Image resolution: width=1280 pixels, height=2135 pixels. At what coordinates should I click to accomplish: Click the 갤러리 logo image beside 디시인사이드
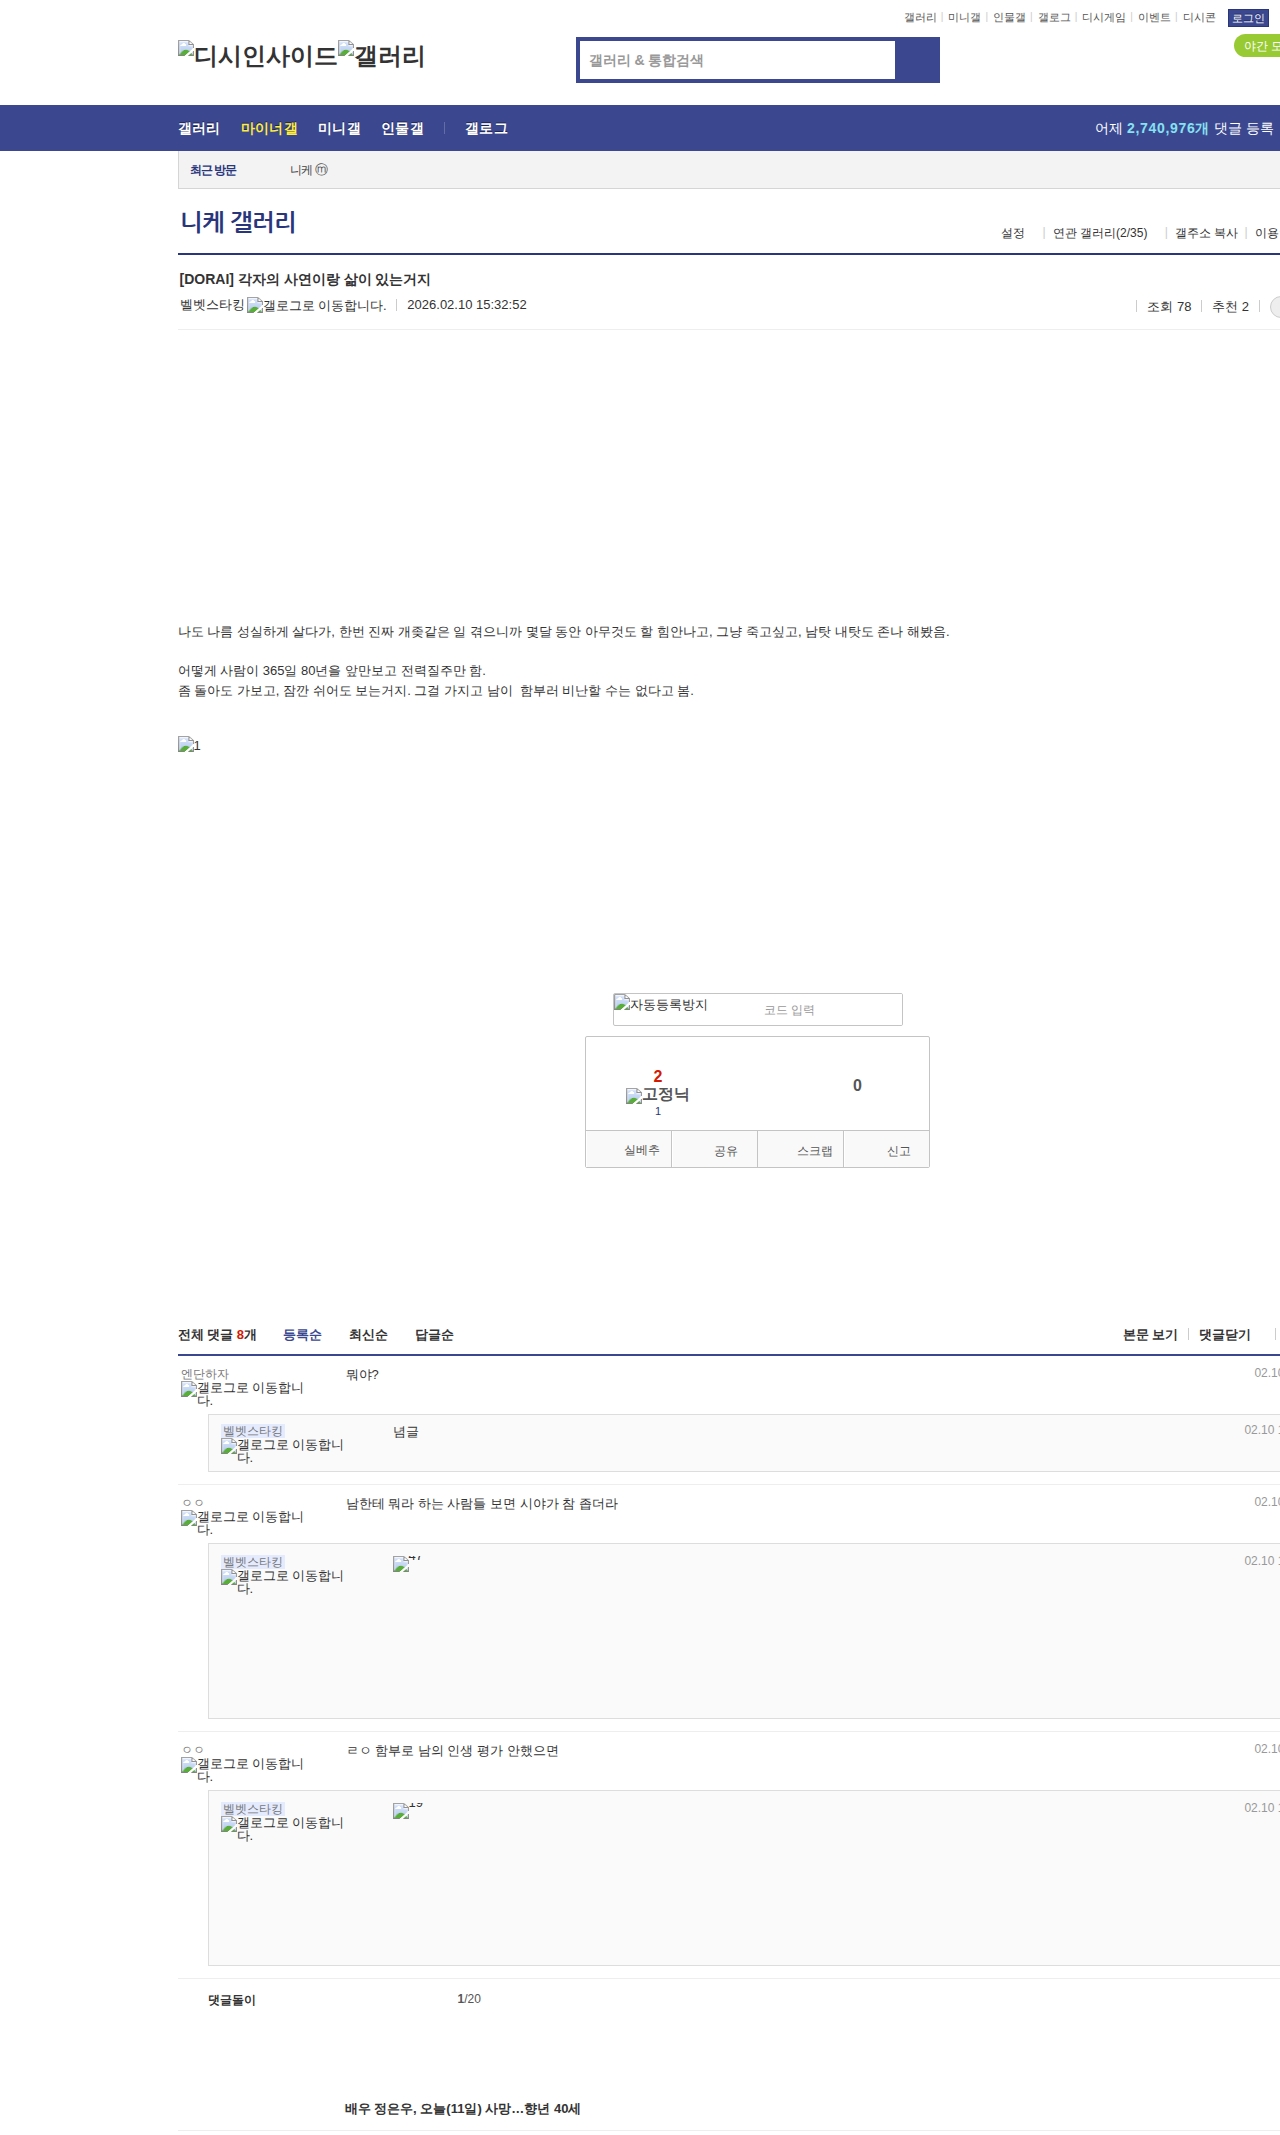pos(382,55)
